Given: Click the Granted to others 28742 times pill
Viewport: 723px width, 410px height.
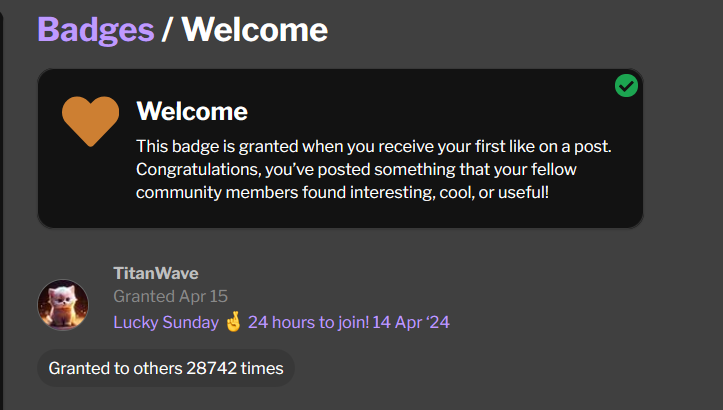Looking at the screenshot, I should pos(166,368).
